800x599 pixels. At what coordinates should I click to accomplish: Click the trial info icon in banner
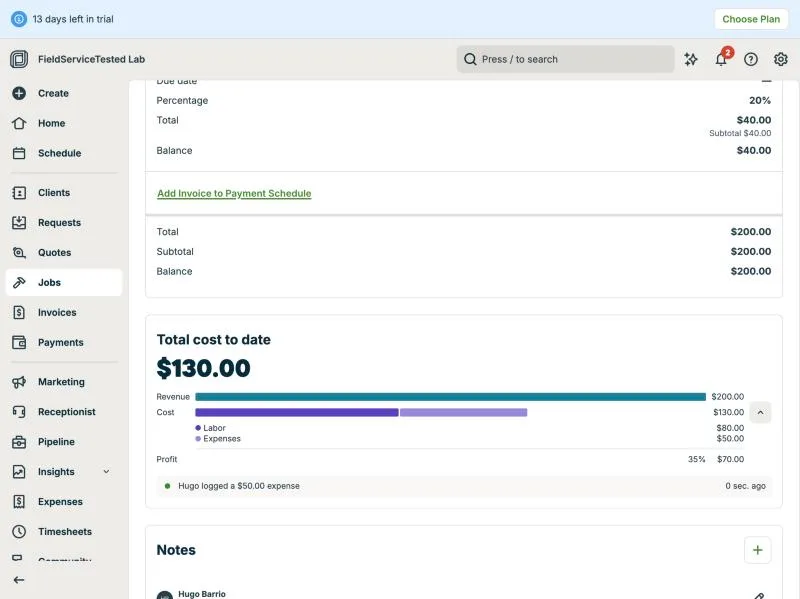tap(19, 19)
